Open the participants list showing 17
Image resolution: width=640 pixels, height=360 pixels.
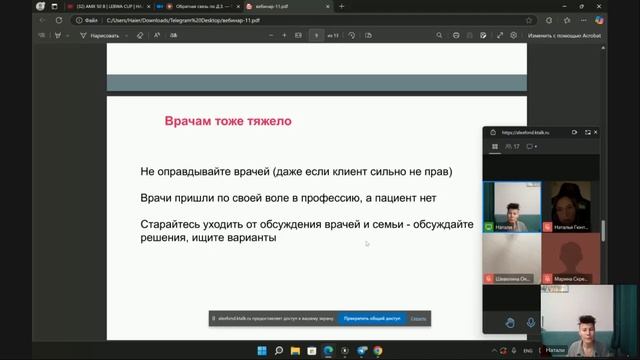(x=512, y=147)
